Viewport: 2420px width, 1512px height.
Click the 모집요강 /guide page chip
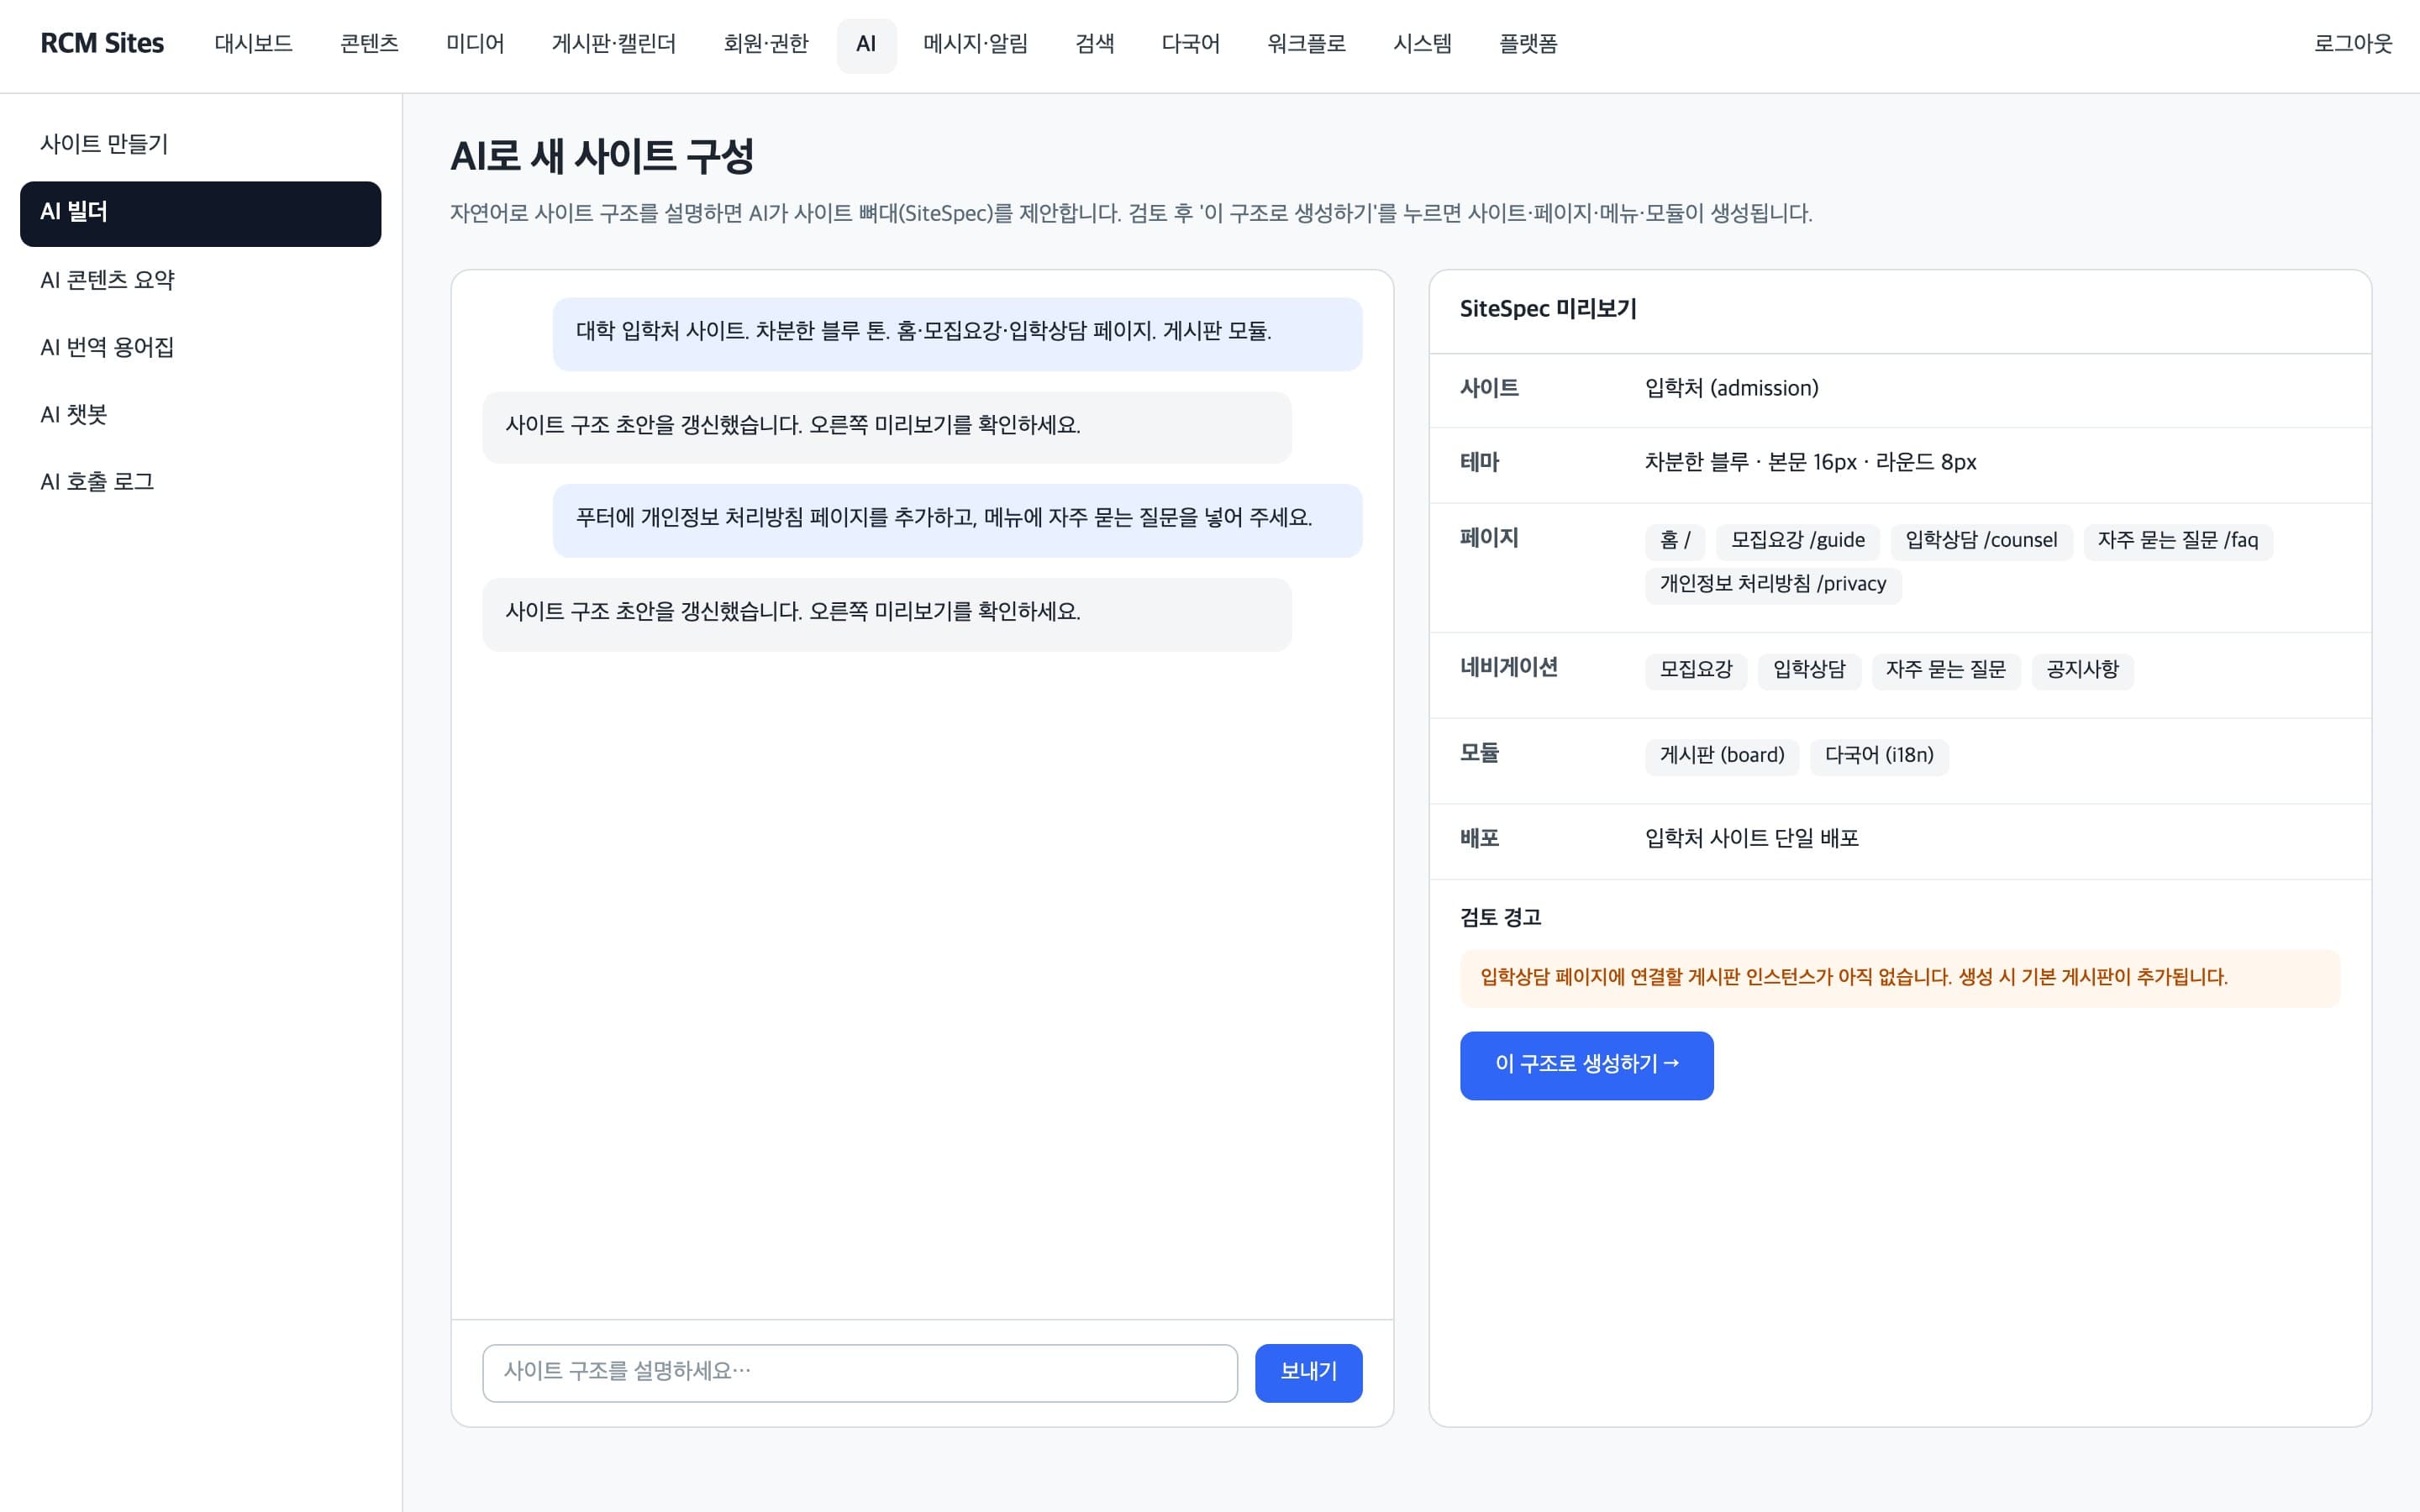1797,541
